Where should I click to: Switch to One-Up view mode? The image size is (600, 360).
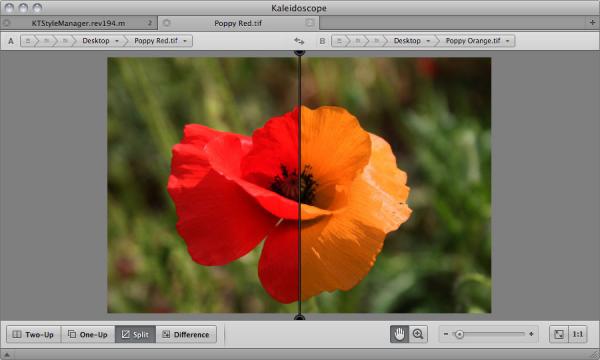pos(88,334)
